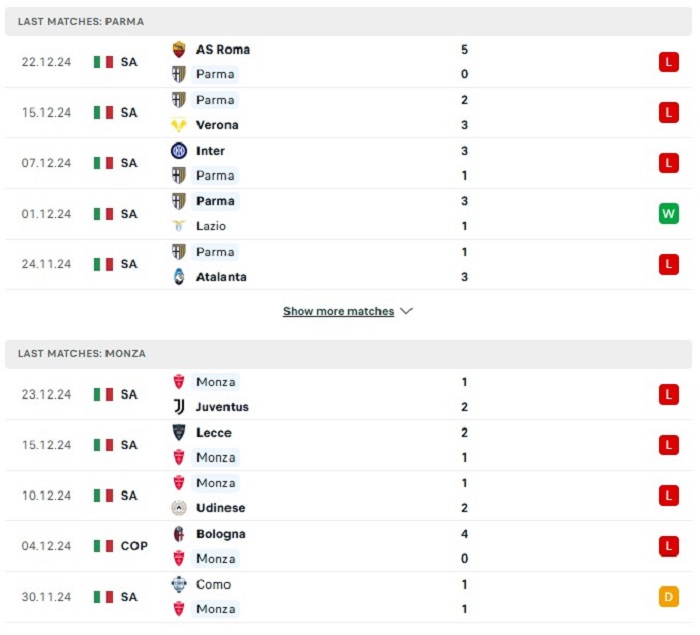Click the AS Roma club crest
The width and height of the screenshot is (700, 635).
pos(179,49)
